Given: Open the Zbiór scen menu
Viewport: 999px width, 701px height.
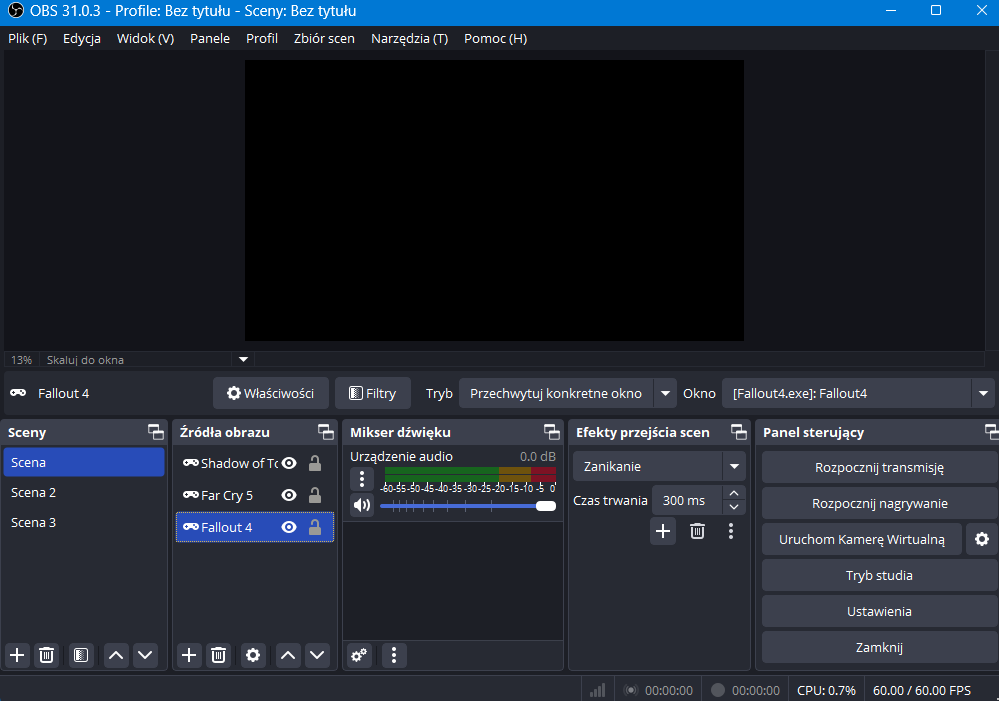Looking at the screenshot, I should (x=324, y=39).
